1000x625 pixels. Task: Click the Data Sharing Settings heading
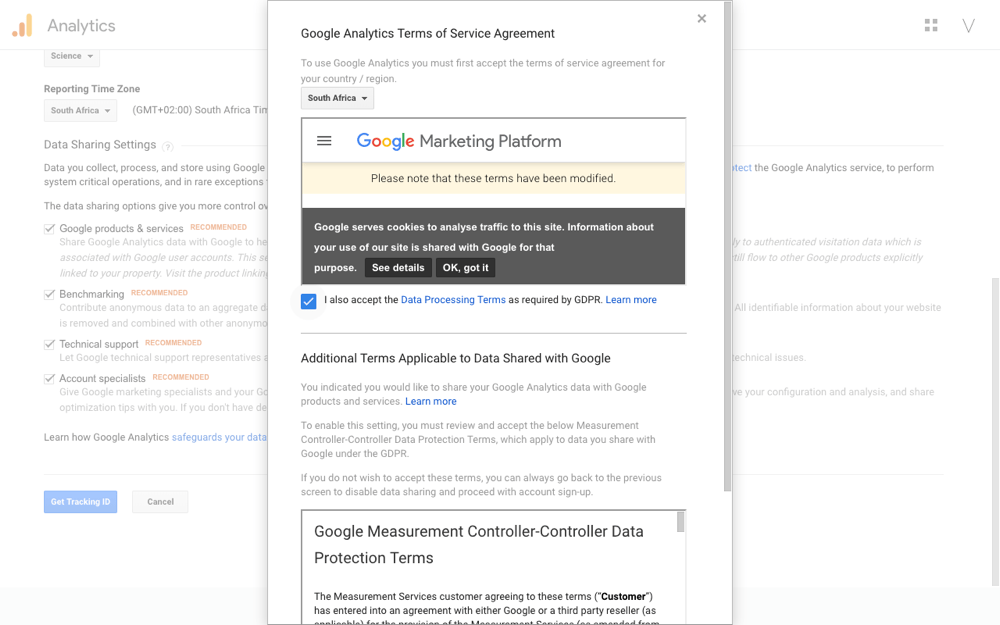coord(100,145)
